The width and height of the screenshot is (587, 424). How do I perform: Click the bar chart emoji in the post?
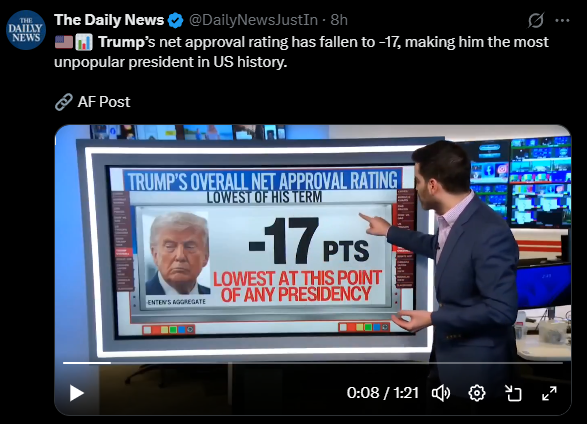pos(84,42)
